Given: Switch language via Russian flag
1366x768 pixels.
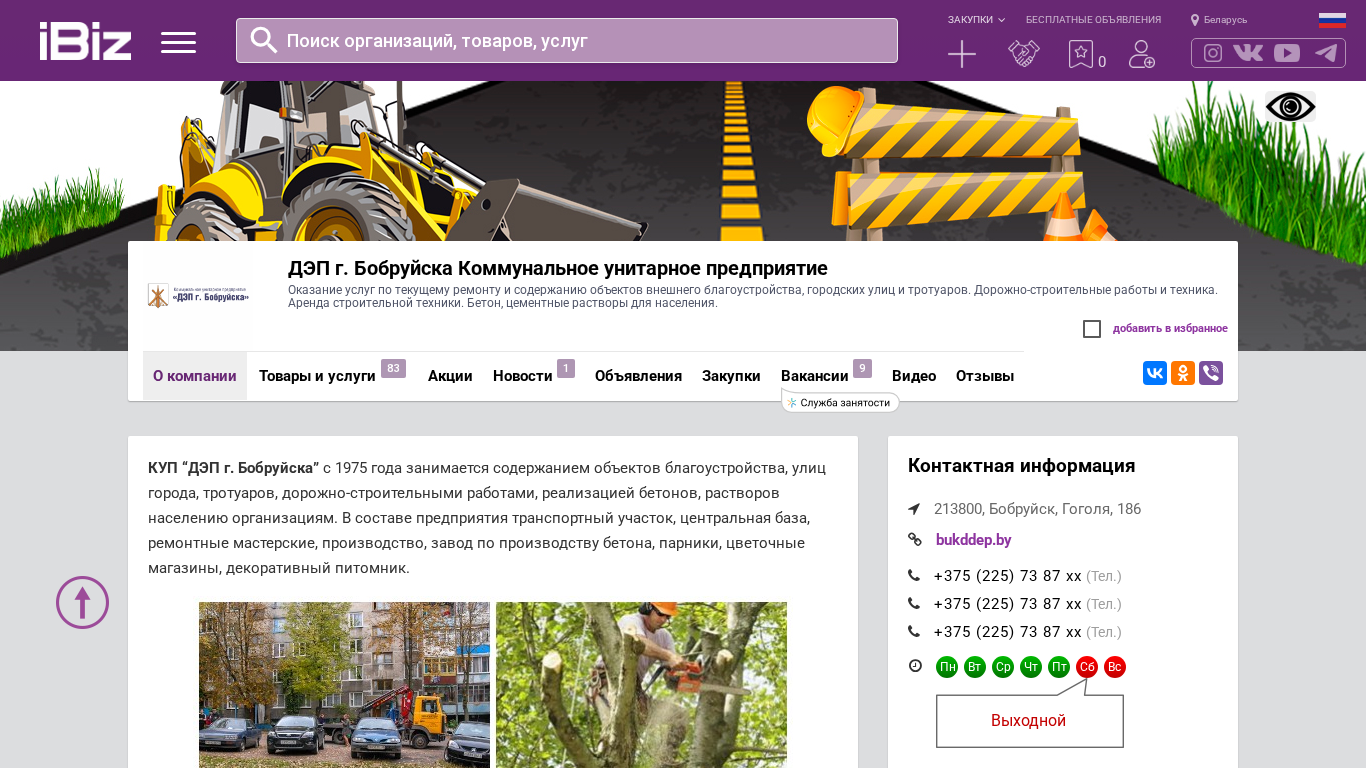Looking at the screenshot, I should tap(1332, 20).
